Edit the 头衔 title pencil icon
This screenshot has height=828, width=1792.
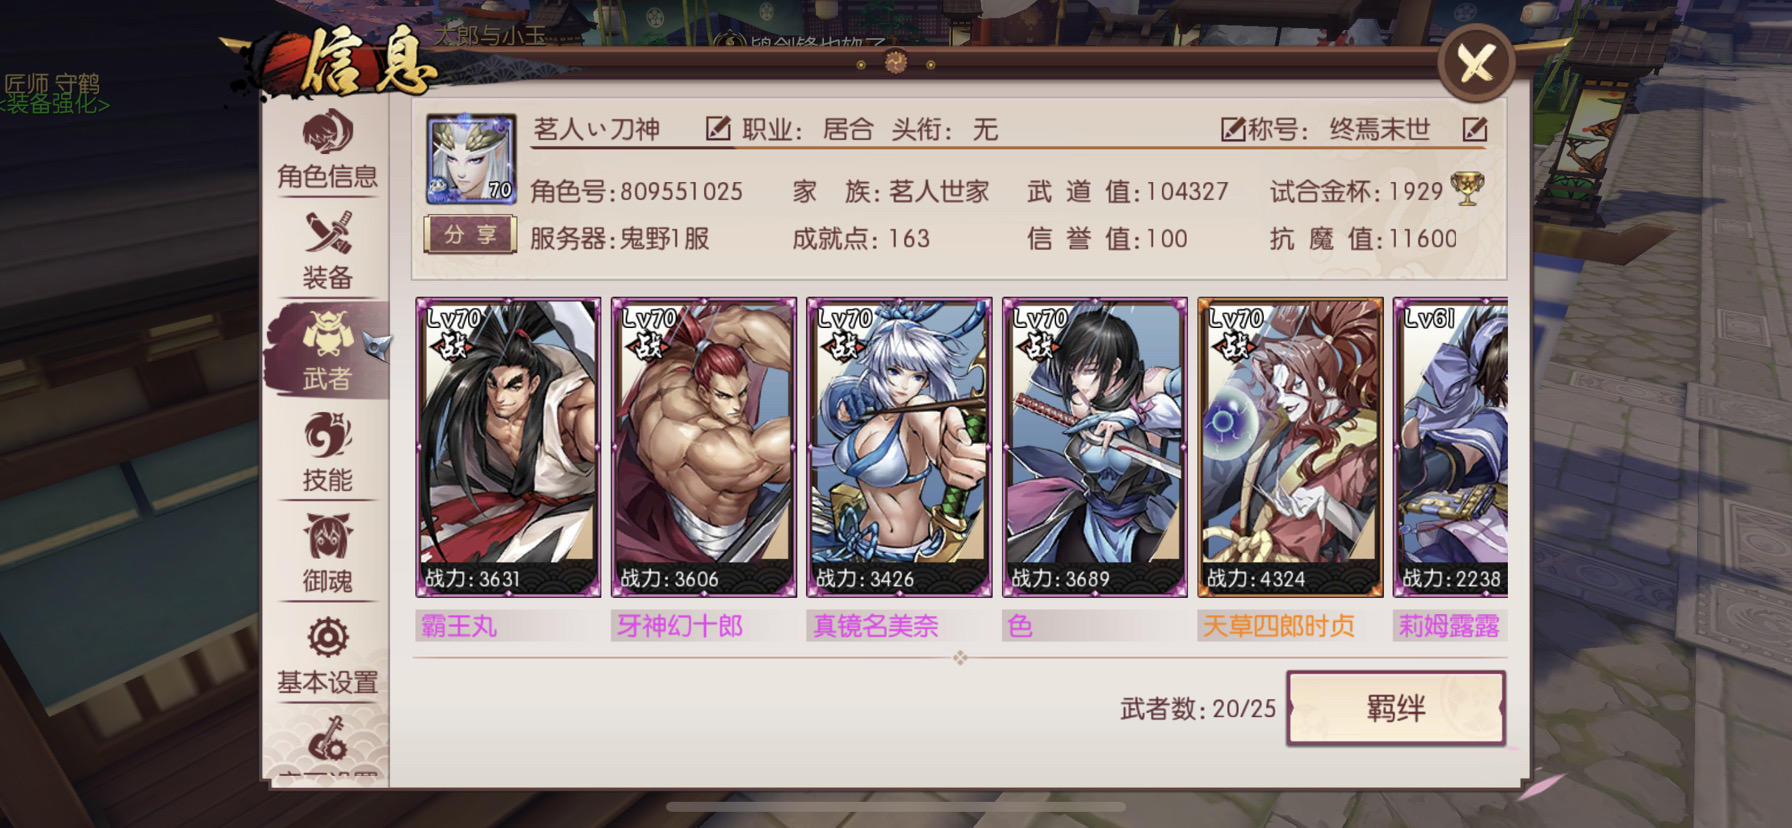click(1233, 129)
